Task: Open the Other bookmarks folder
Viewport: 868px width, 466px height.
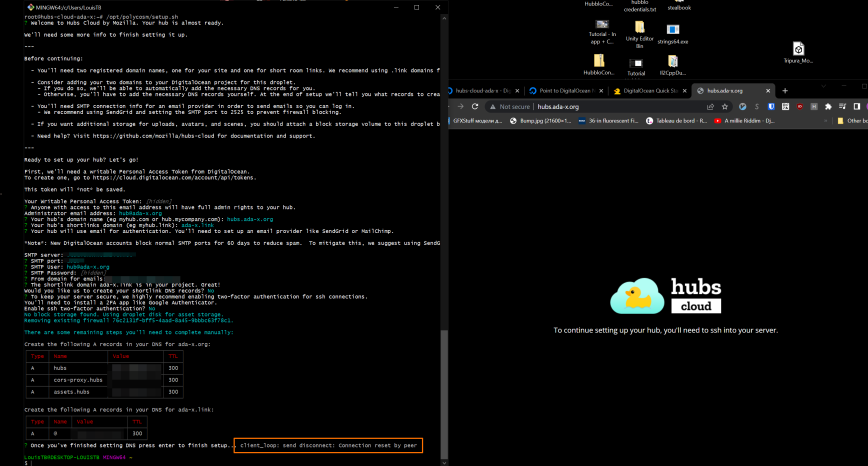Action: click(852, 121)
